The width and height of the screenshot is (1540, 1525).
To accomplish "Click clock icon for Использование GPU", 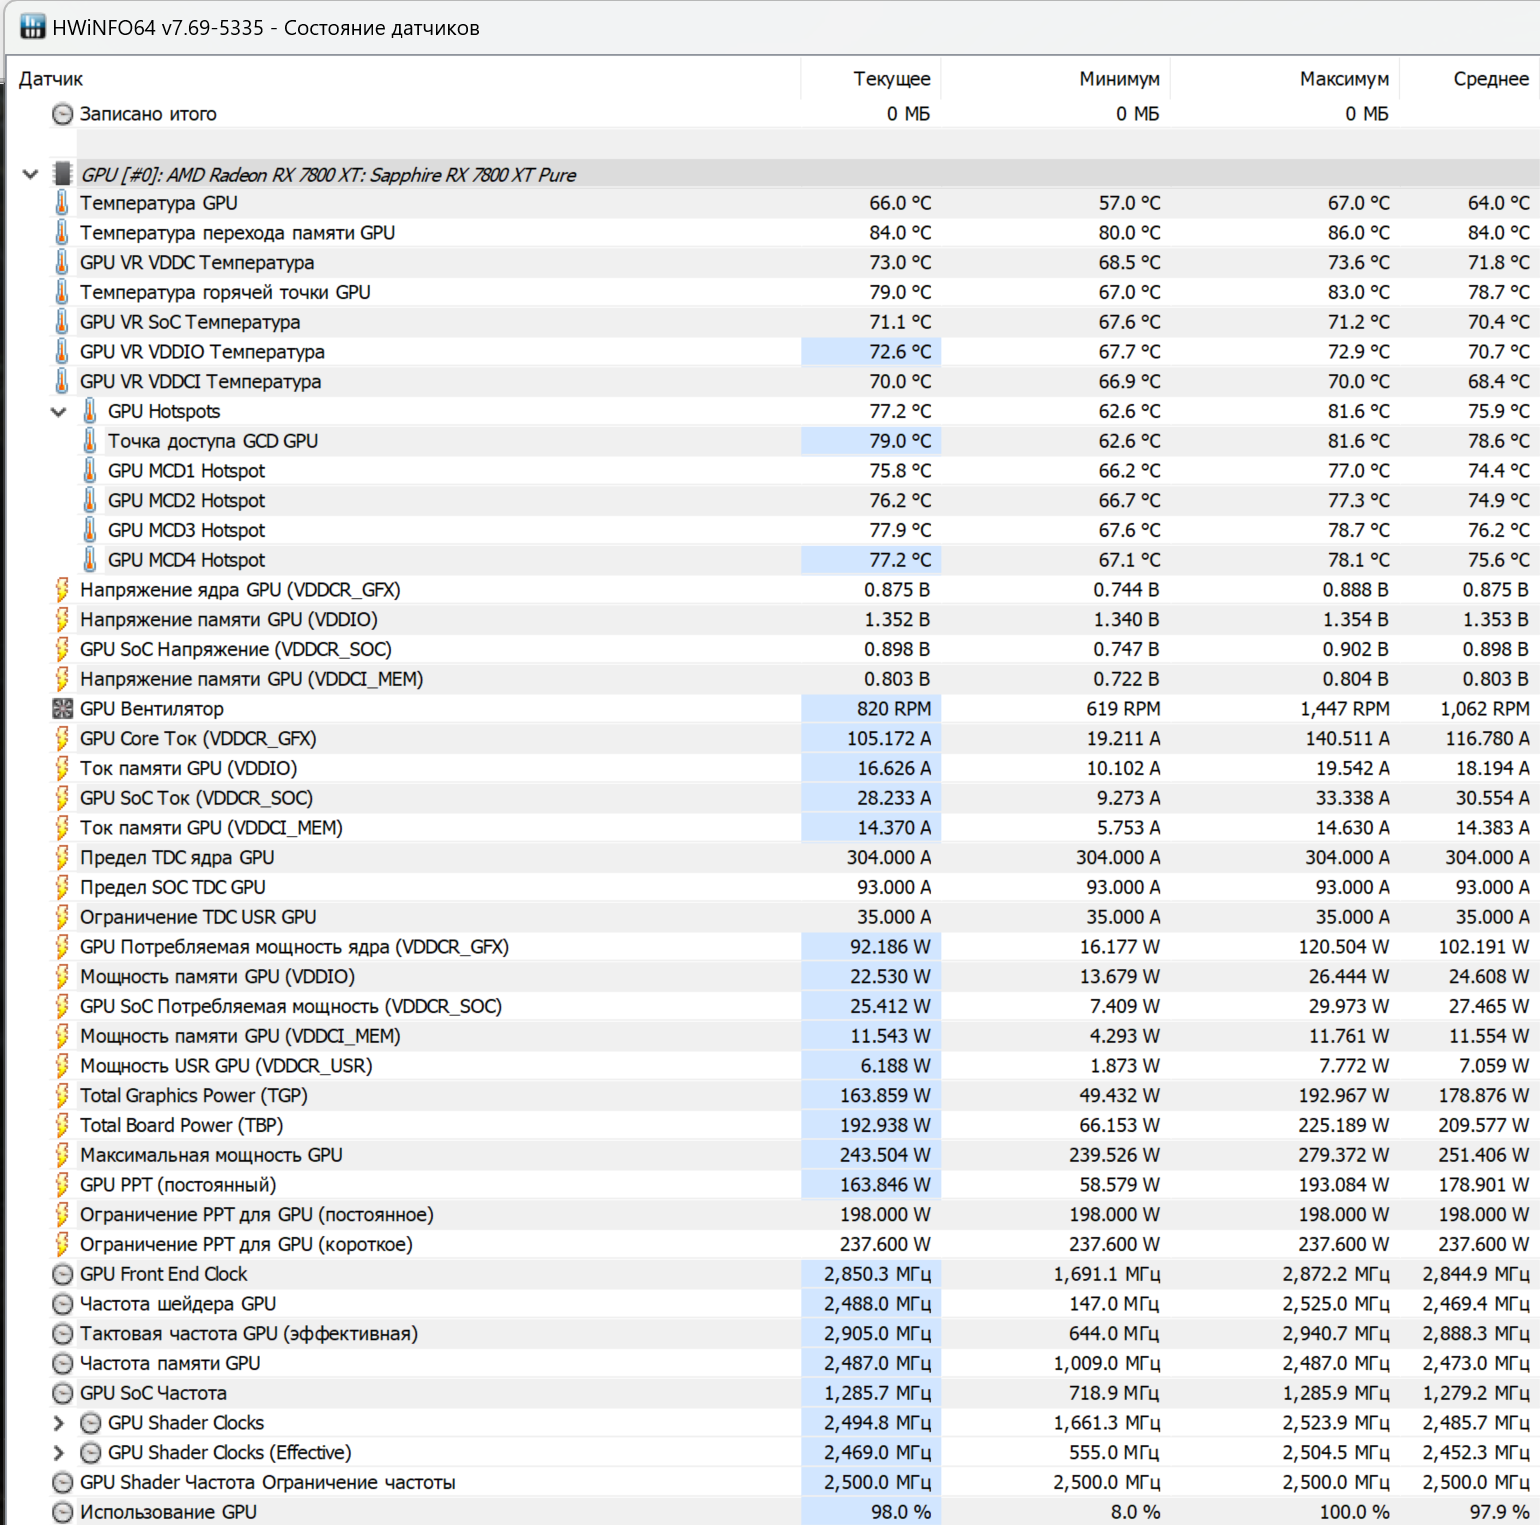I will click(x=62, y=1512).
